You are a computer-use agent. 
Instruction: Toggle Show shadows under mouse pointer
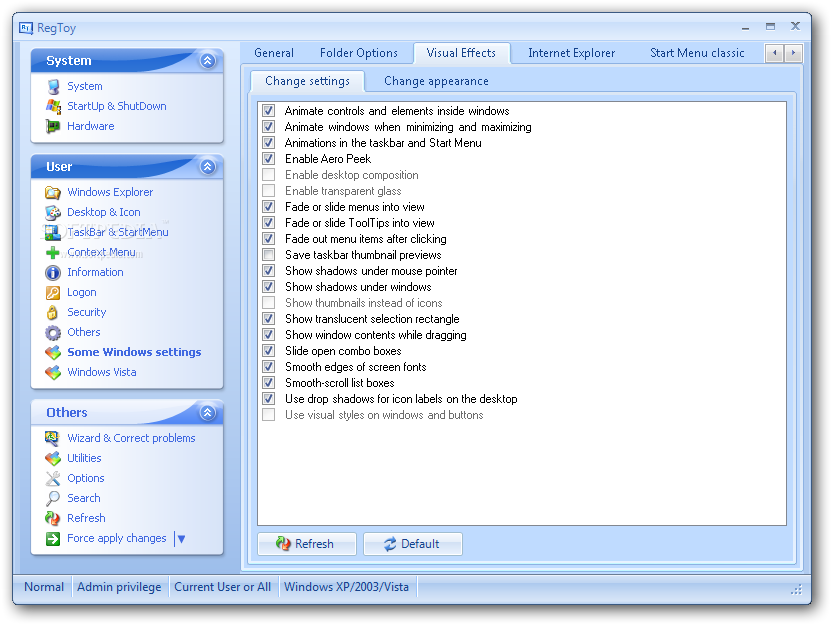pyautogui.click(x=269, y=271)
